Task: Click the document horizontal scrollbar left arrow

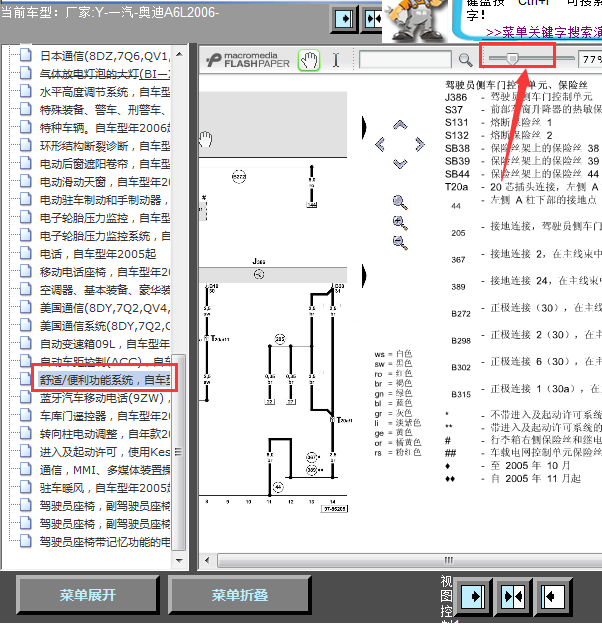Action: click(207, 560)
